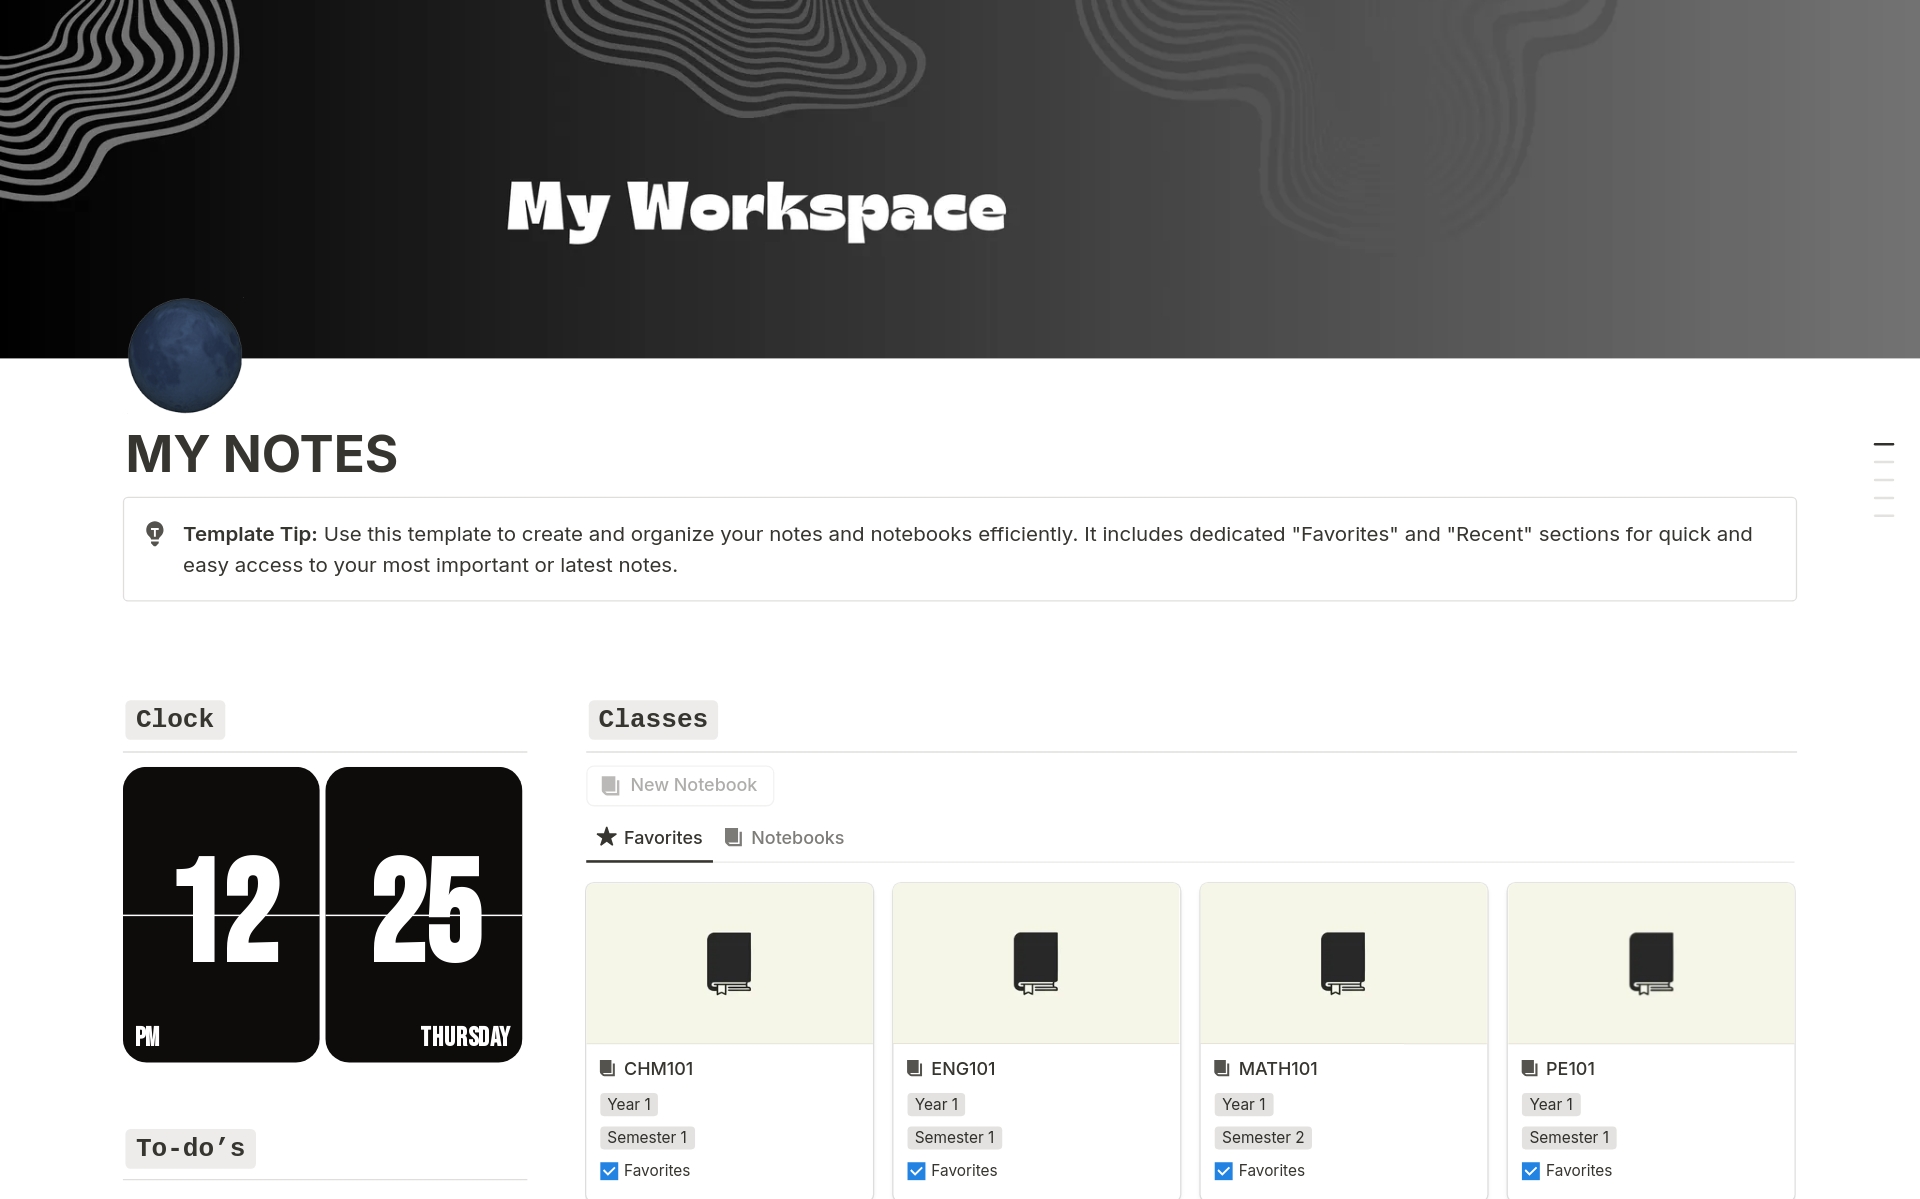Uncheck the Favorites checkbox on CHM101 card
This screenshot has height=1199, width=1920.
click(x=608, y=1170)
